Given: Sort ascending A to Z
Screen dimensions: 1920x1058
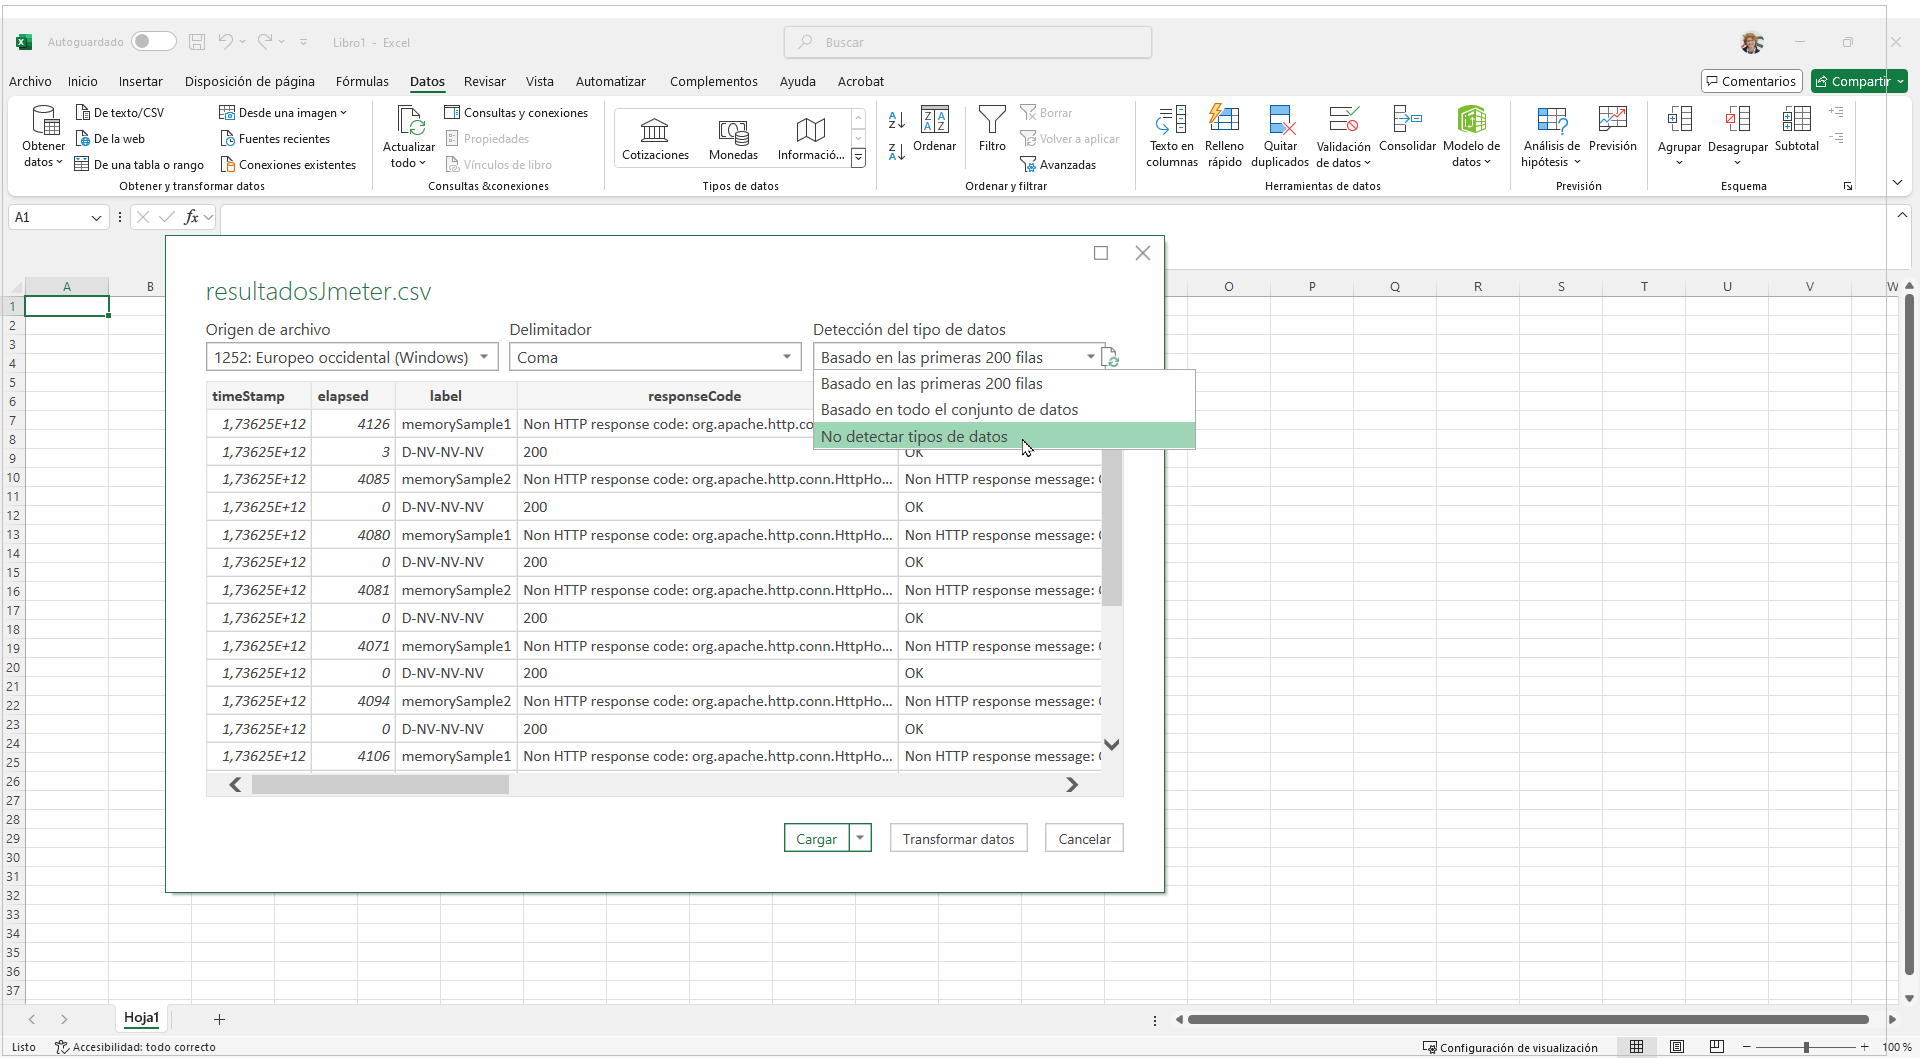Looking at the screenshot, I should [x=896, y=121].
